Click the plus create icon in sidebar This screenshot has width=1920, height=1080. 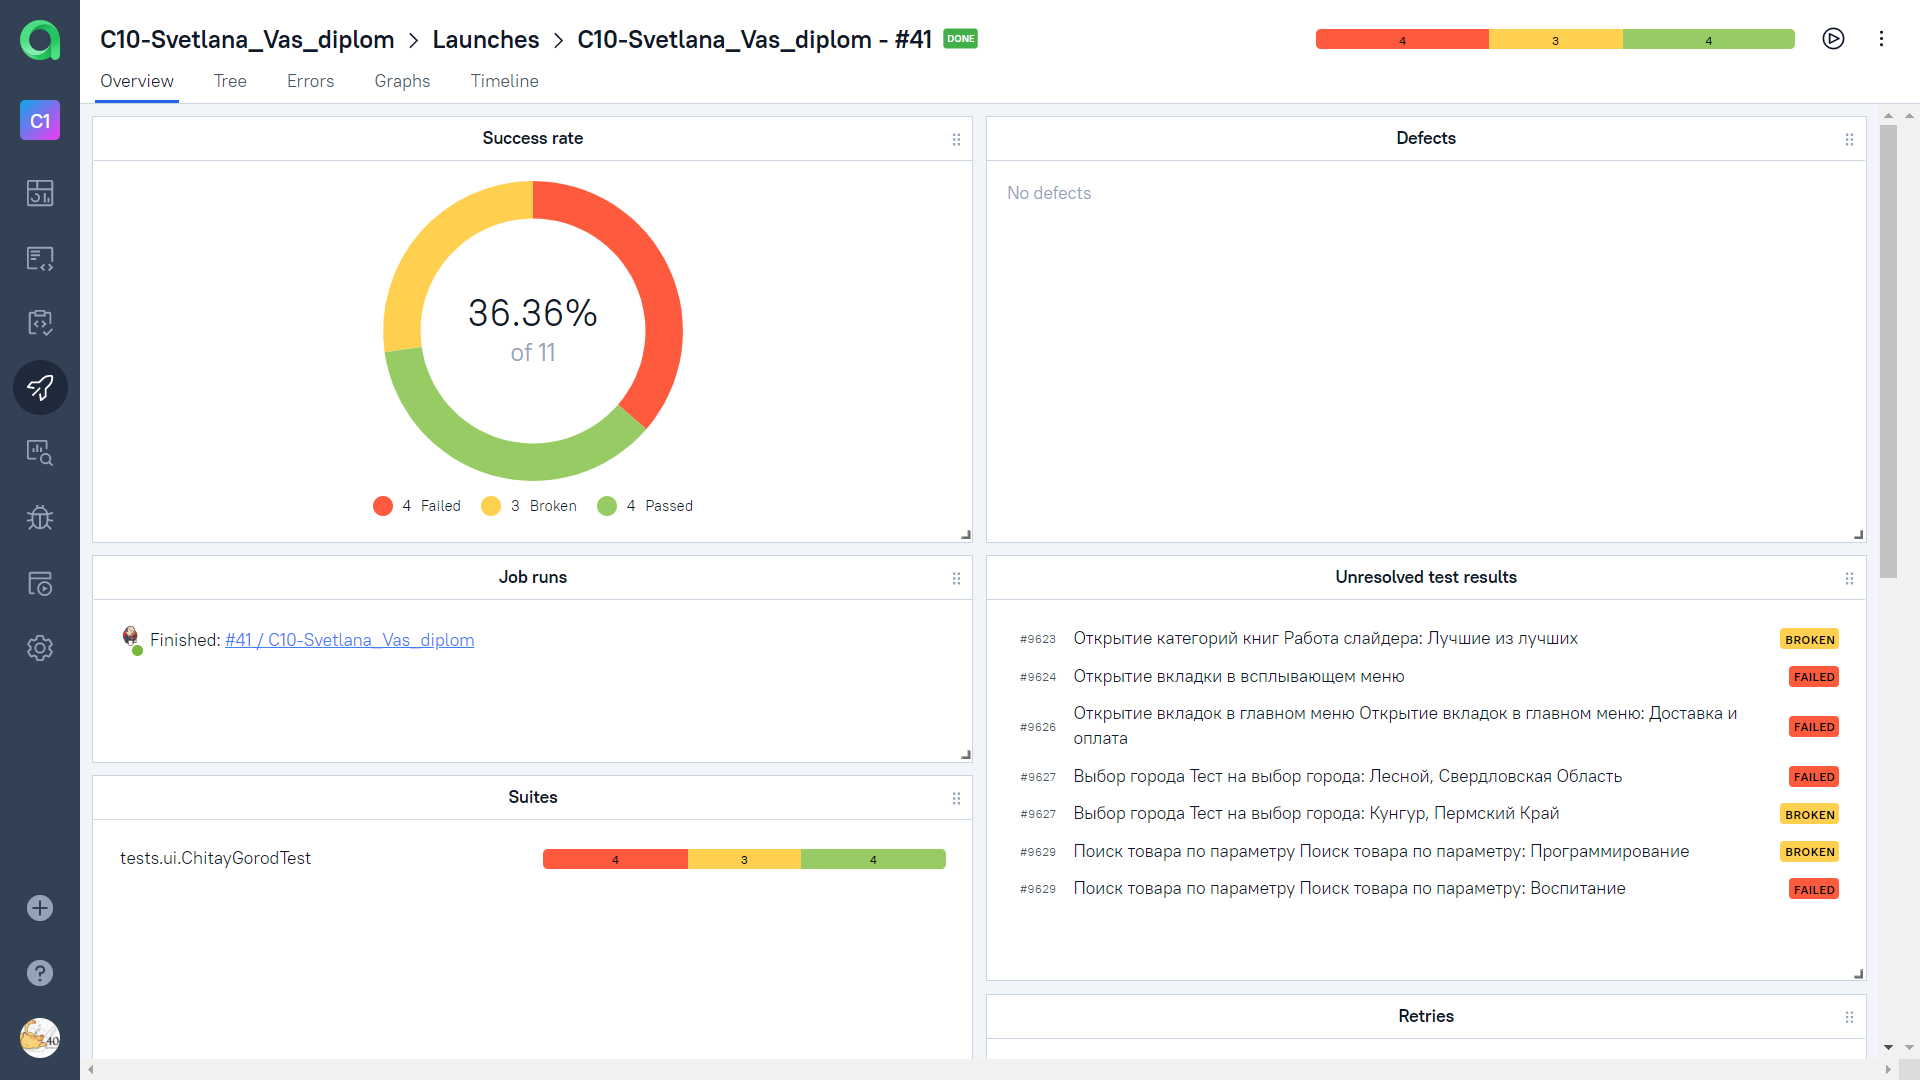[x=40, y=908]
